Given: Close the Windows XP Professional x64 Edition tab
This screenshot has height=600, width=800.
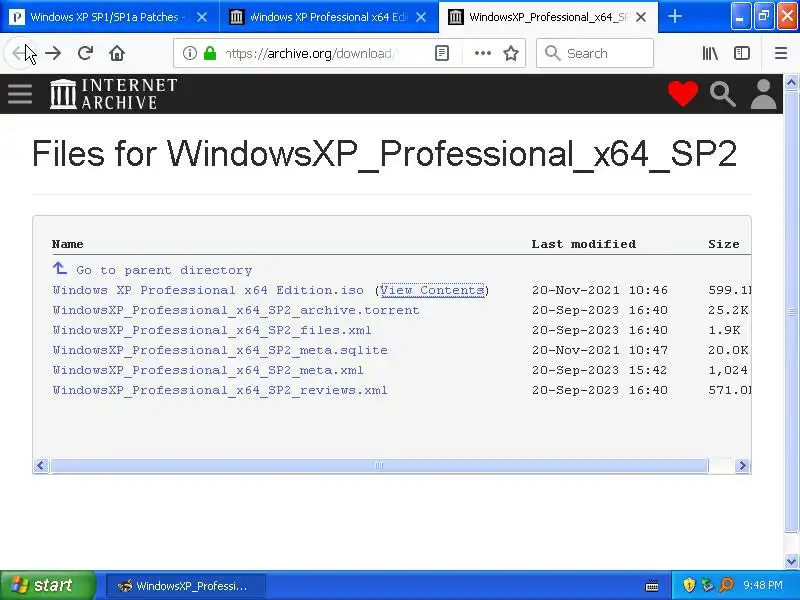Looking at the screenshot, I should pos(421,17).
